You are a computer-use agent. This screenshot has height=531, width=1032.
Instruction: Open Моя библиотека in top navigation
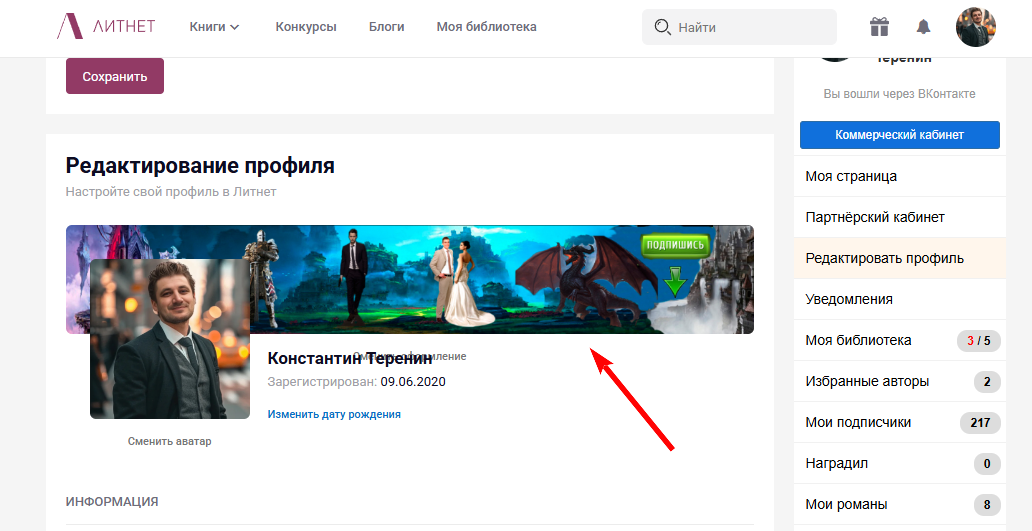(486, 27)
